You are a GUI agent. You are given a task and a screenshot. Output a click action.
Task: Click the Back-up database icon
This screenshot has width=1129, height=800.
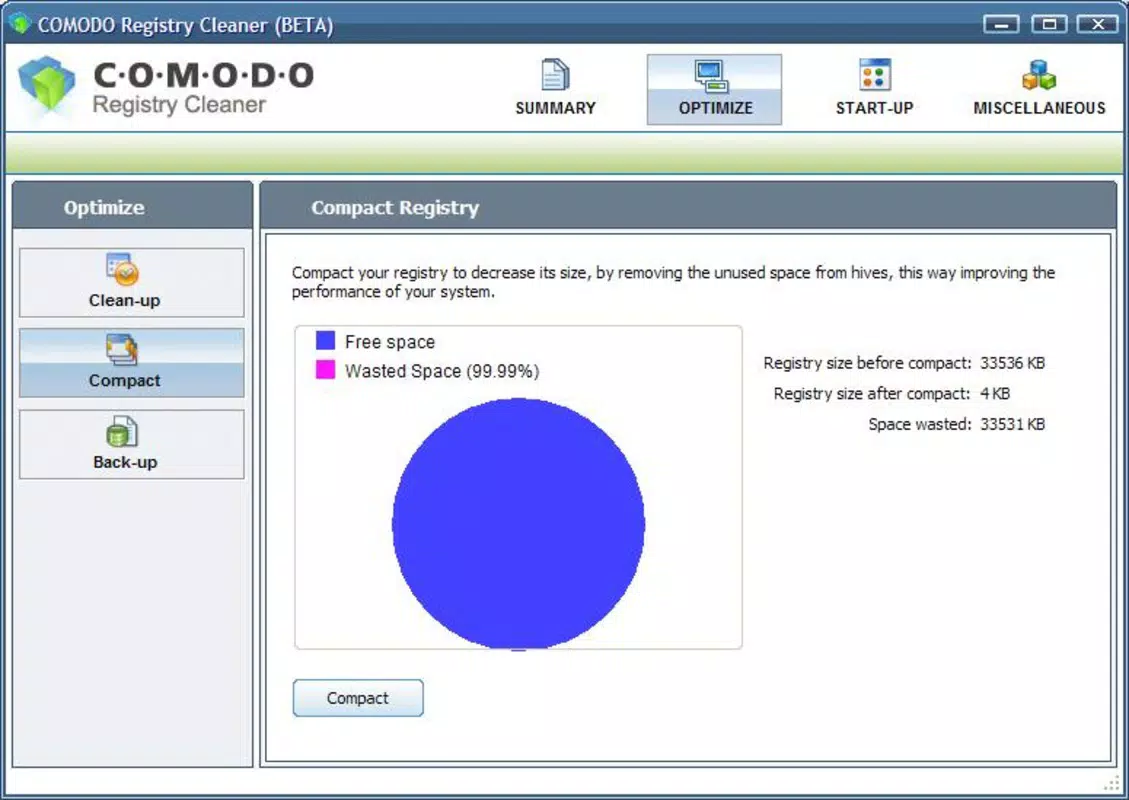tap(122, 431)
